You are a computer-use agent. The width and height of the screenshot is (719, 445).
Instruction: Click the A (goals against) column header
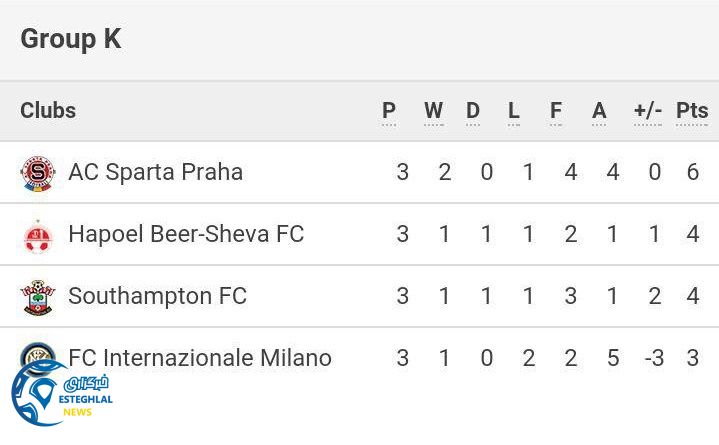[599, 111]
